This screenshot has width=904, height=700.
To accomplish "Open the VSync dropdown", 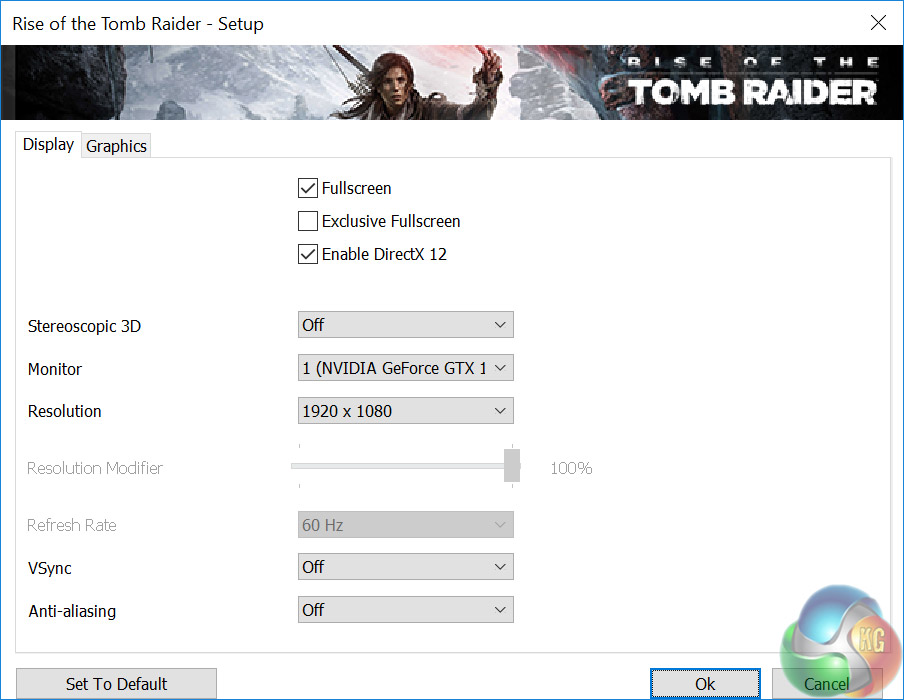I will pyautogui.click(x=405, y=567).
